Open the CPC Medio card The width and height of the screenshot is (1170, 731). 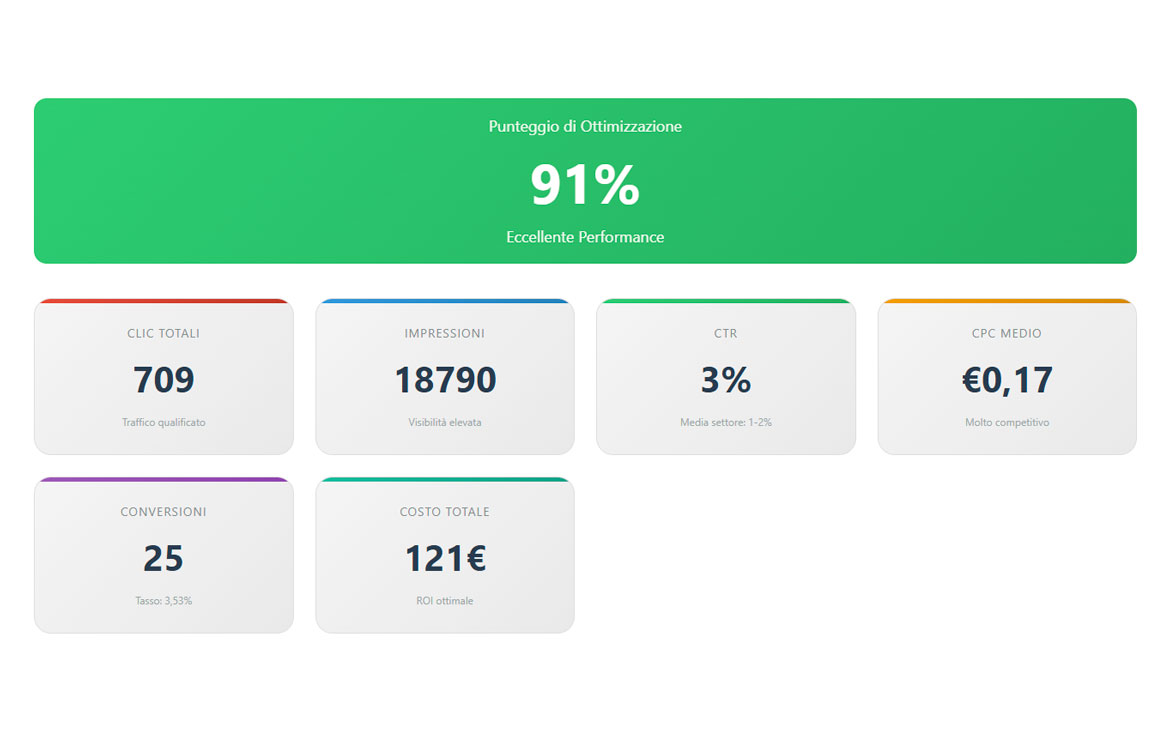pos(1006,377)
